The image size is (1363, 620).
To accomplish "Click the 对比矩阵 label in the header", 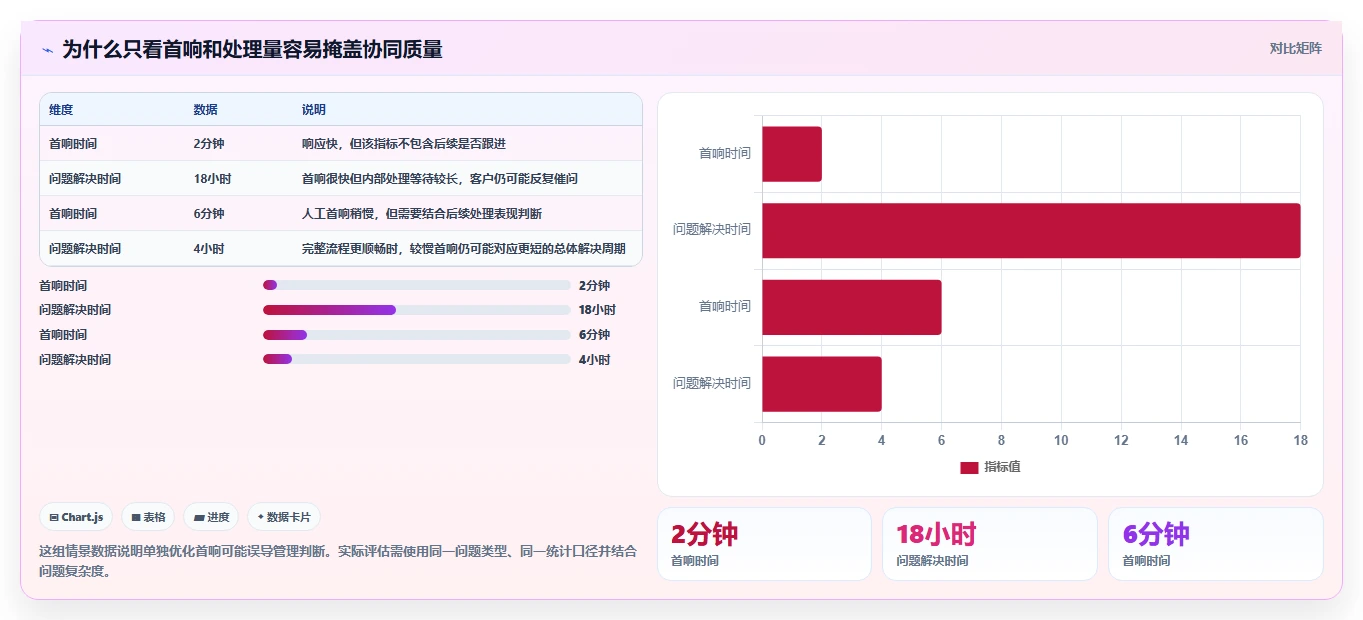I will click(1296, 48).
